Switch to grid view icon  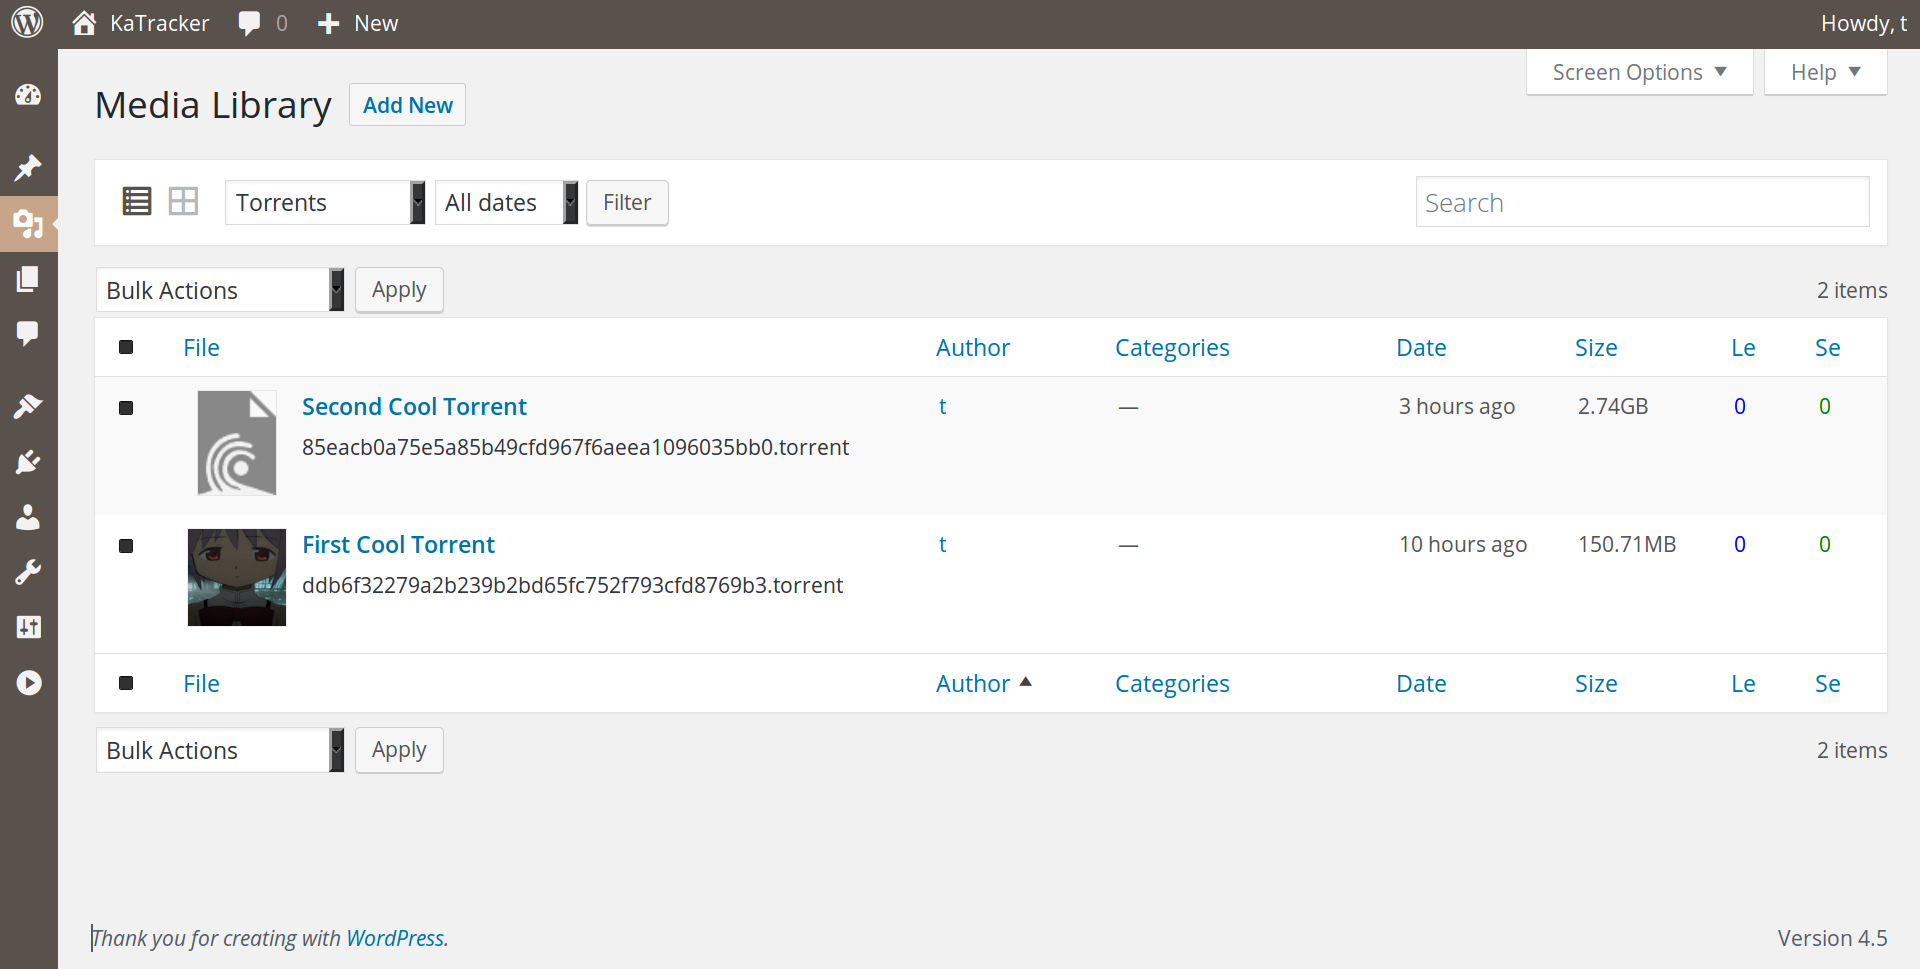[x=183, y=202]
